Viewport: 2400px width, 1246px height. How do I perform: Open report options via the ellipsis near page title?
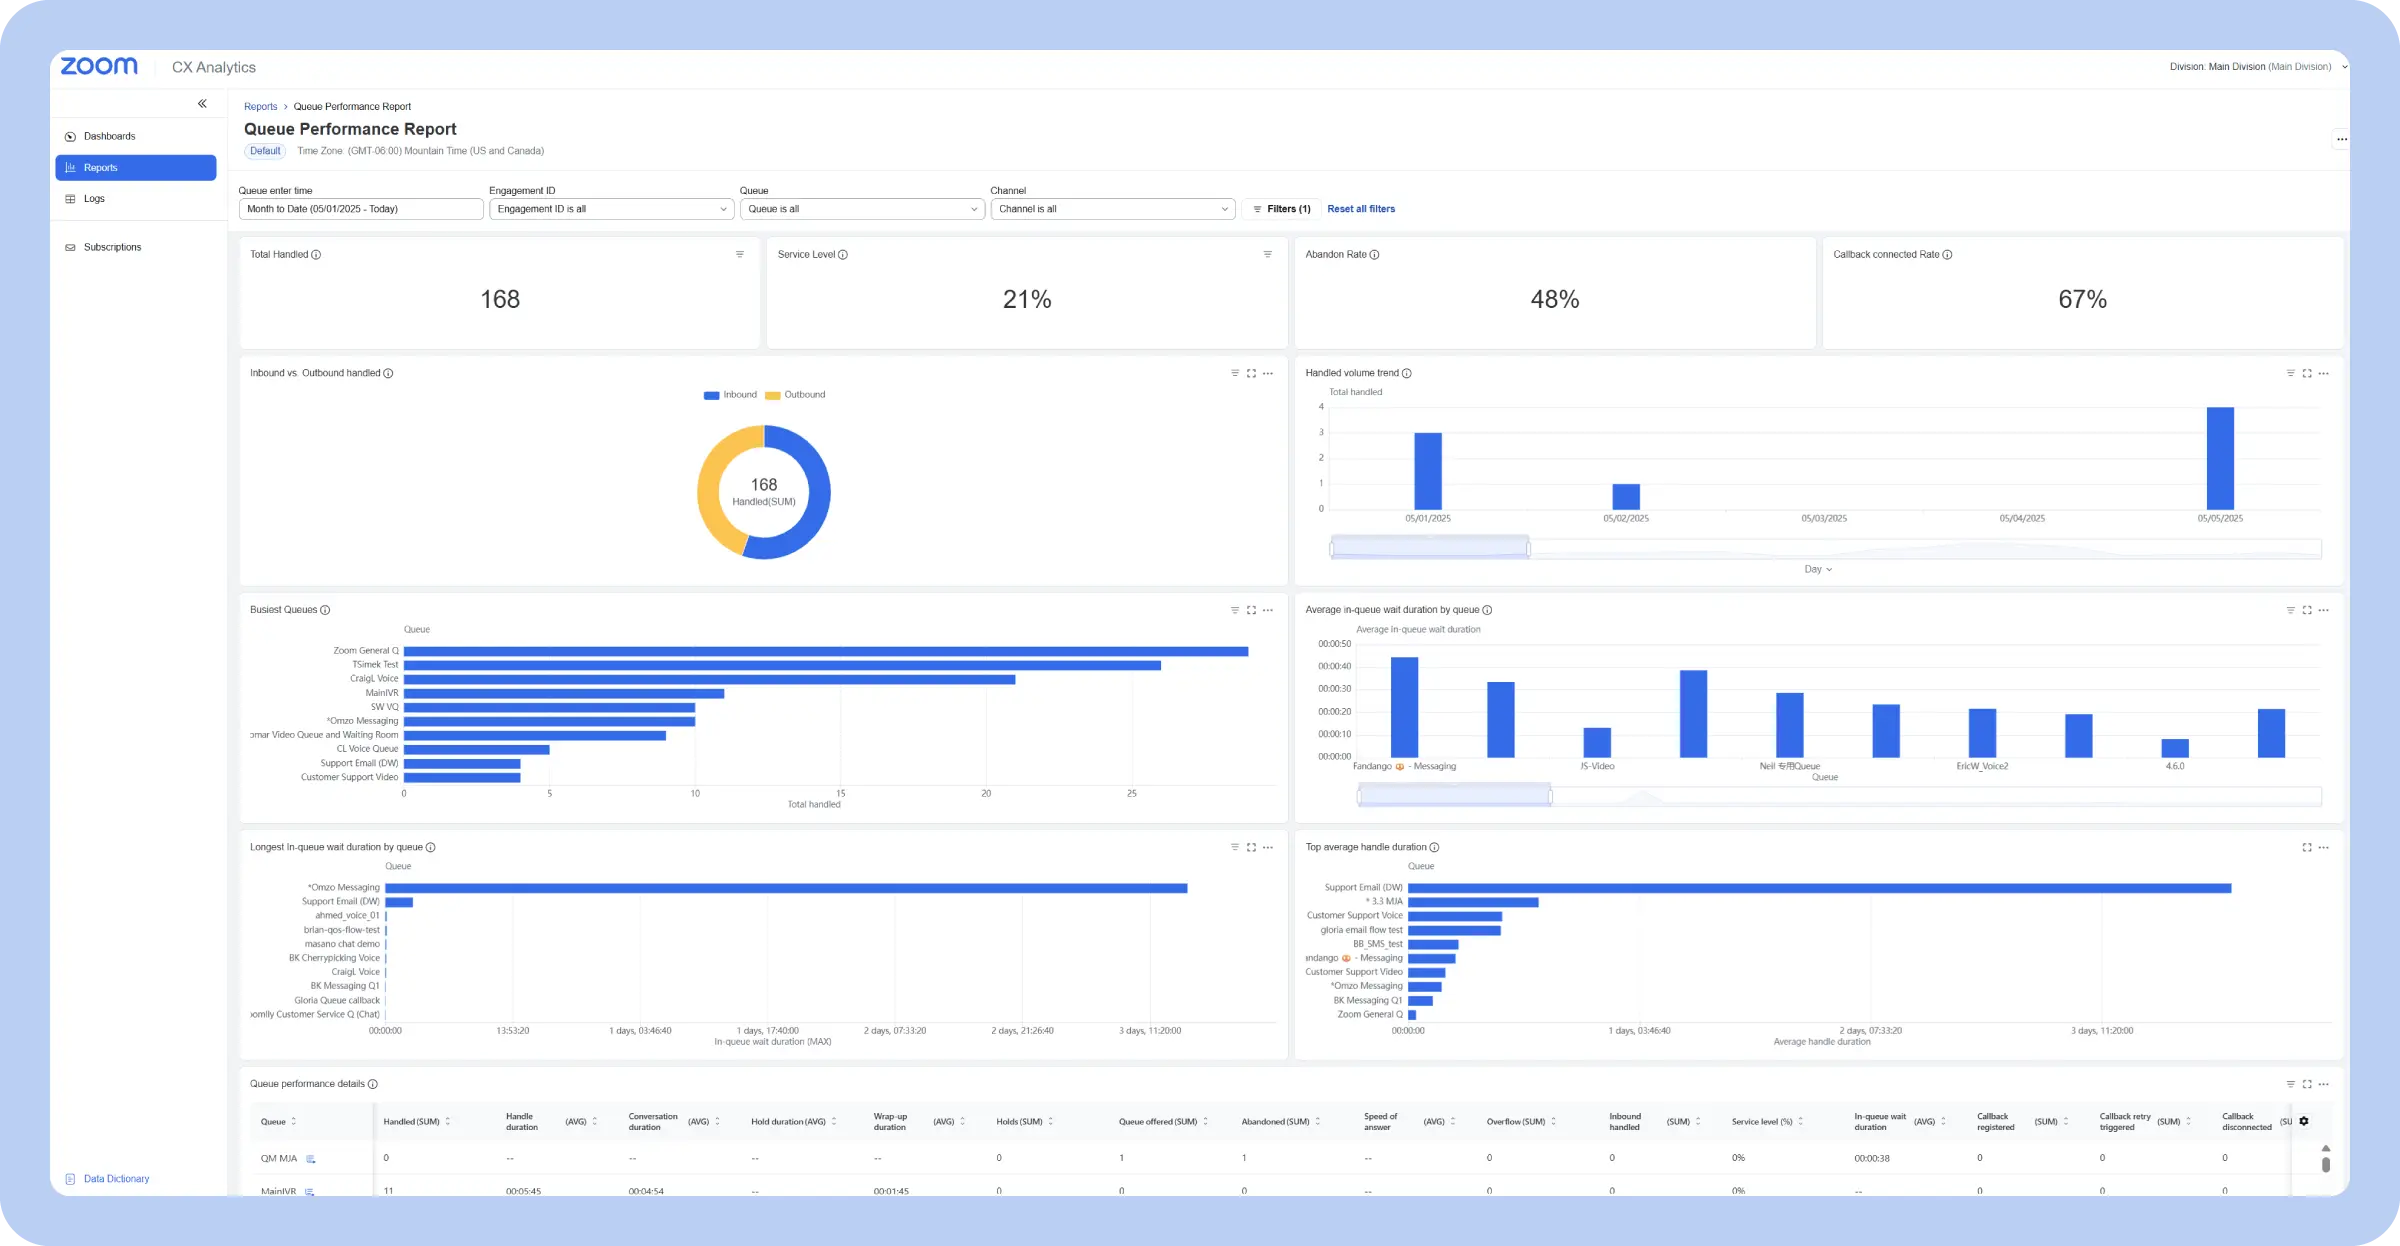point(2342,139)
